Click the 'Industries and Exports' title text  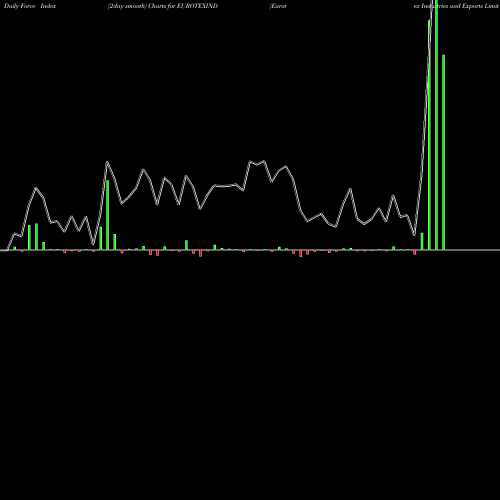click(x=451, y=6)
